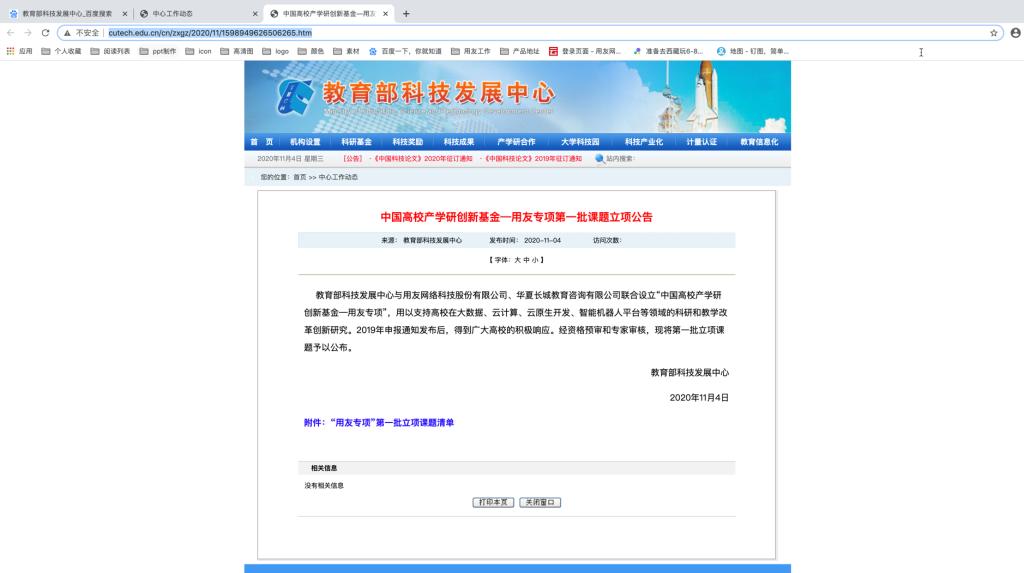
Task: Close the 中国高校产学研创新基金 tab
Action: pos(385,14)
